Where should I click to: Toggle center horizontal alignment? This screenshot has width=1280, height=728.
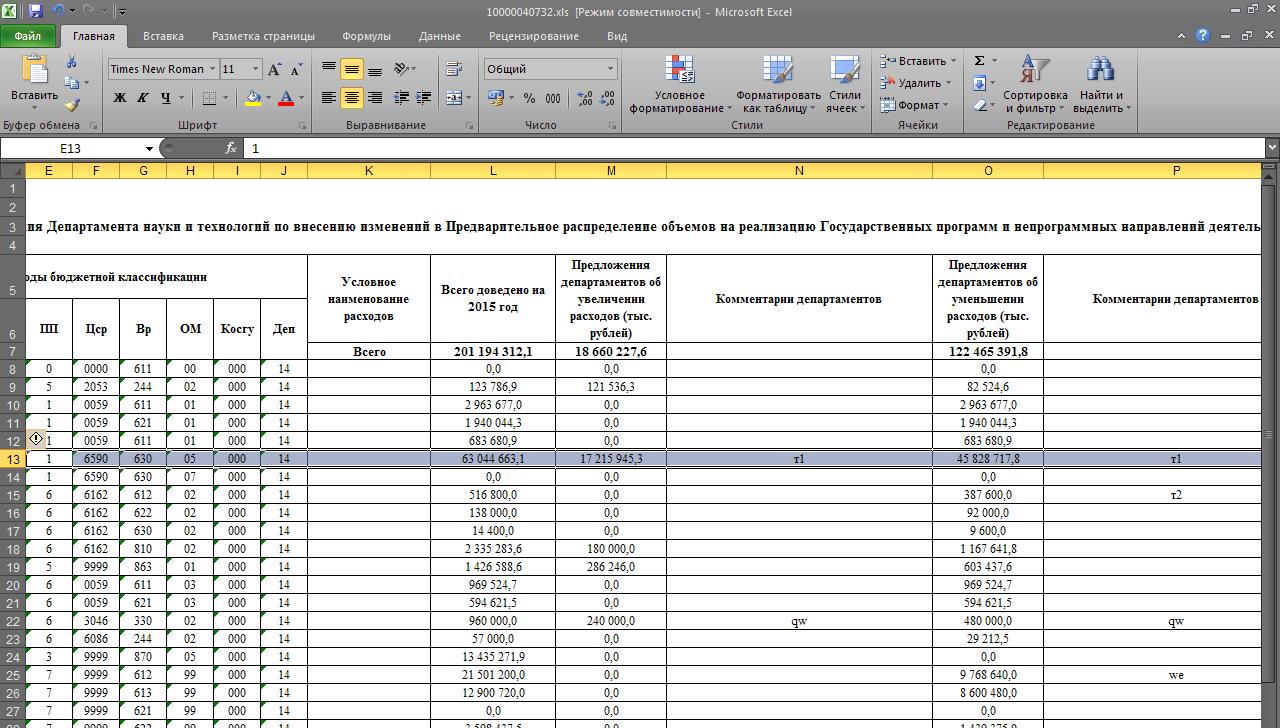coord(352,97)
